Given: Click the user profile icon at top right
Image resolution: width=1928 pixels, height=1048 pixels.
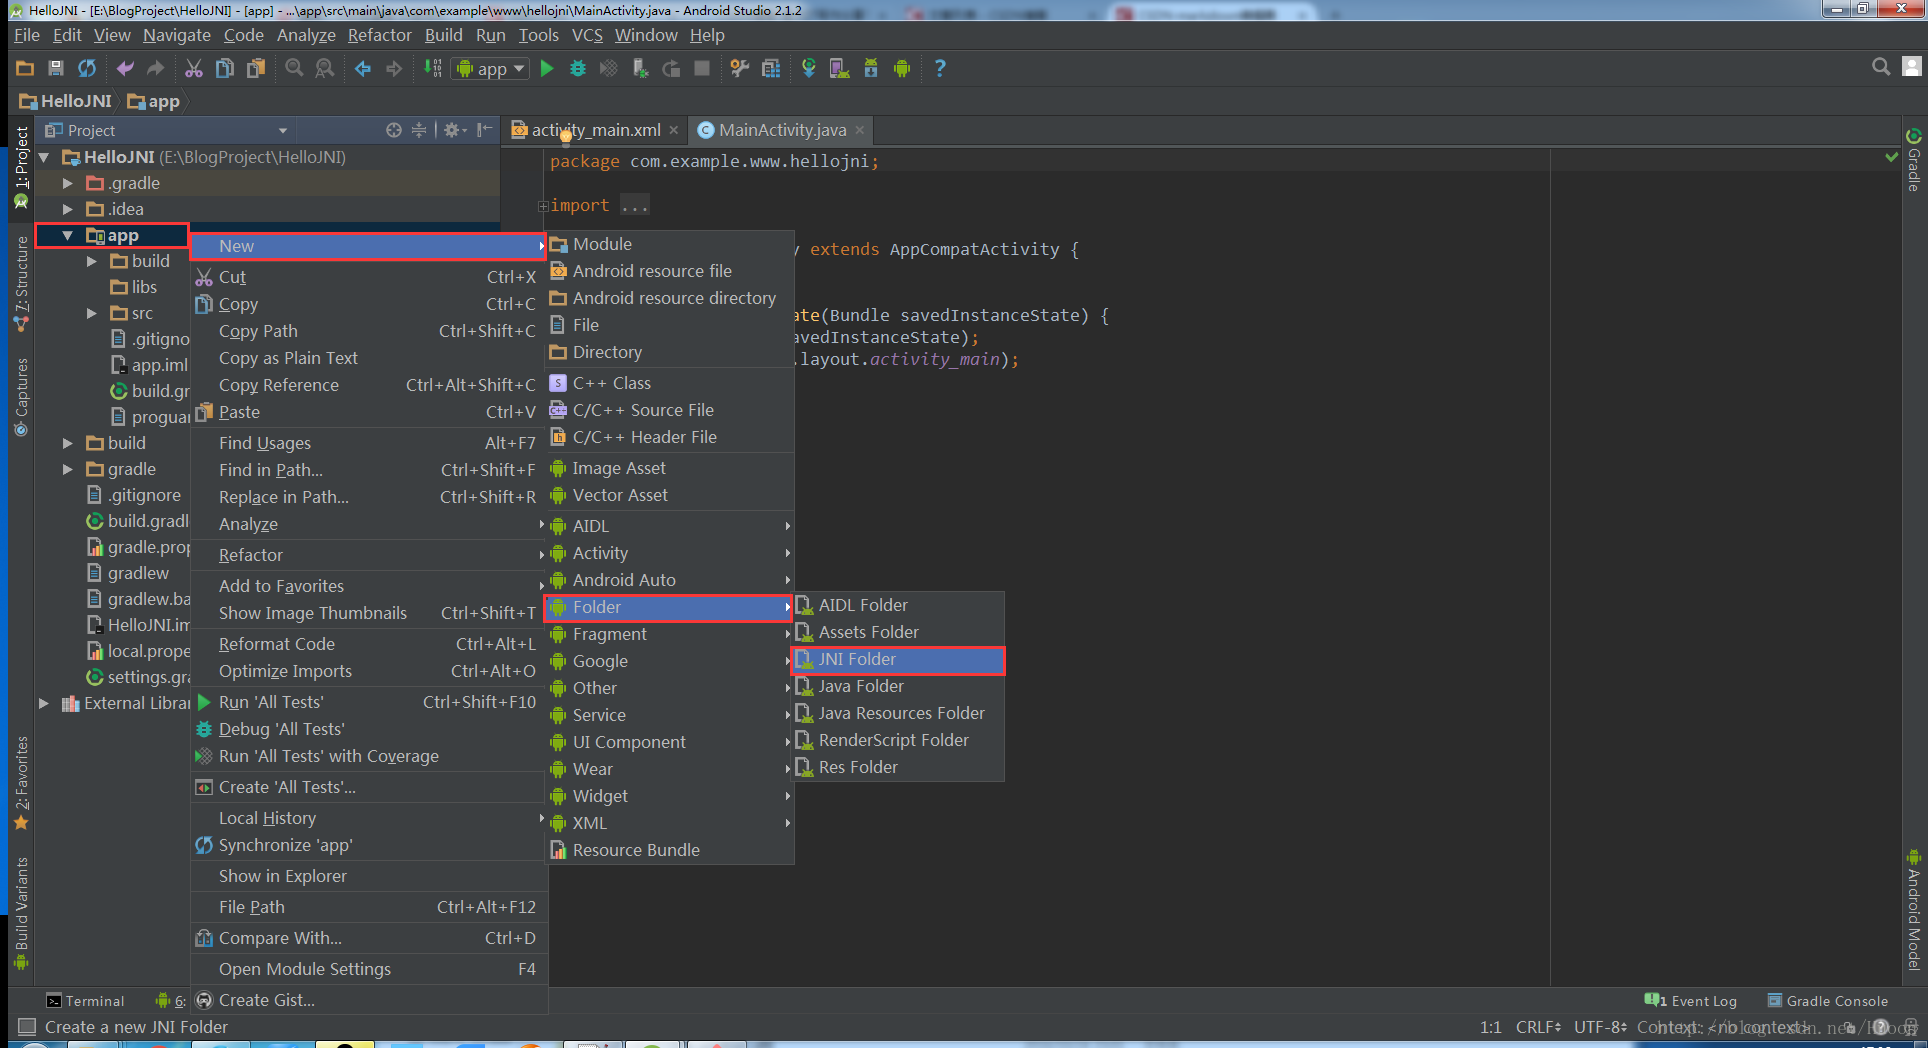Looking at the screenshot, I should pos(1912,67).
